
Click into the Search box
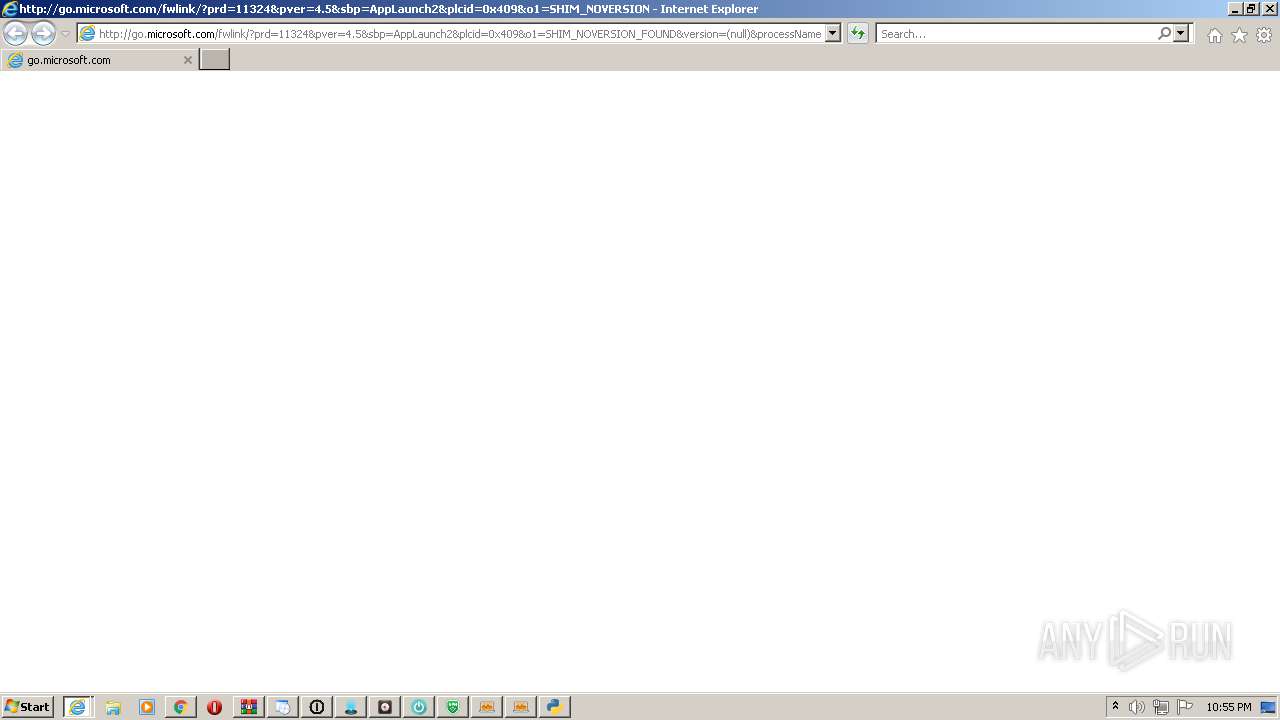pos(1016,34)
